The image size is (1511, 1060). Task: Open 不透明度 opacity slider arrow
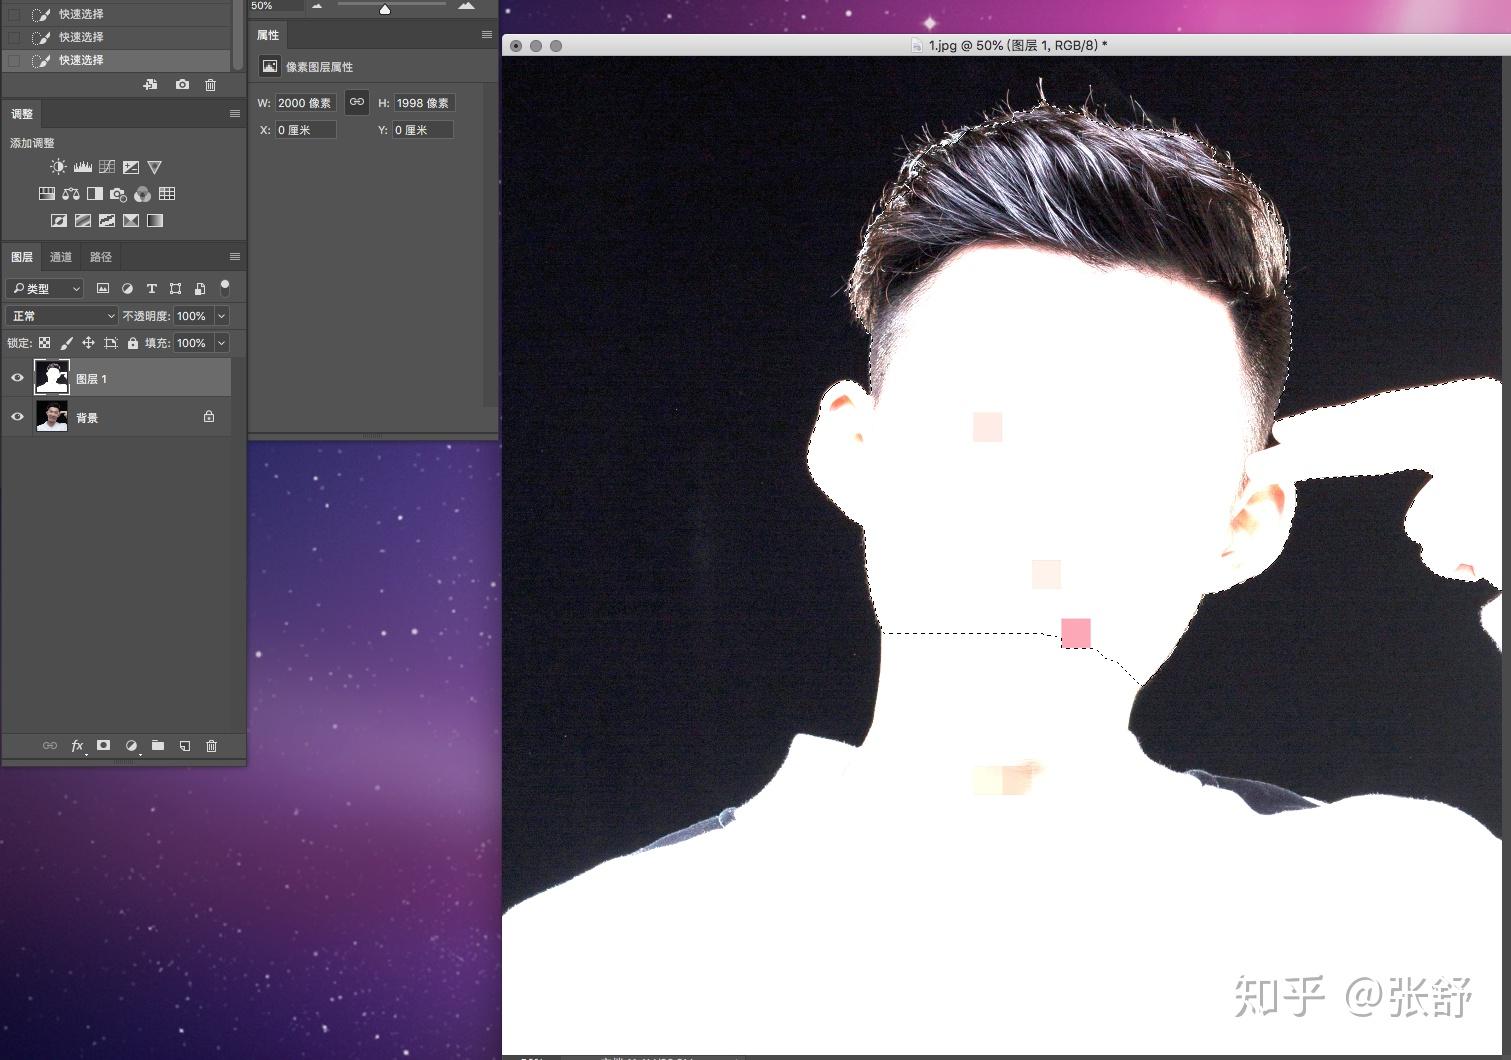[222, 316]
